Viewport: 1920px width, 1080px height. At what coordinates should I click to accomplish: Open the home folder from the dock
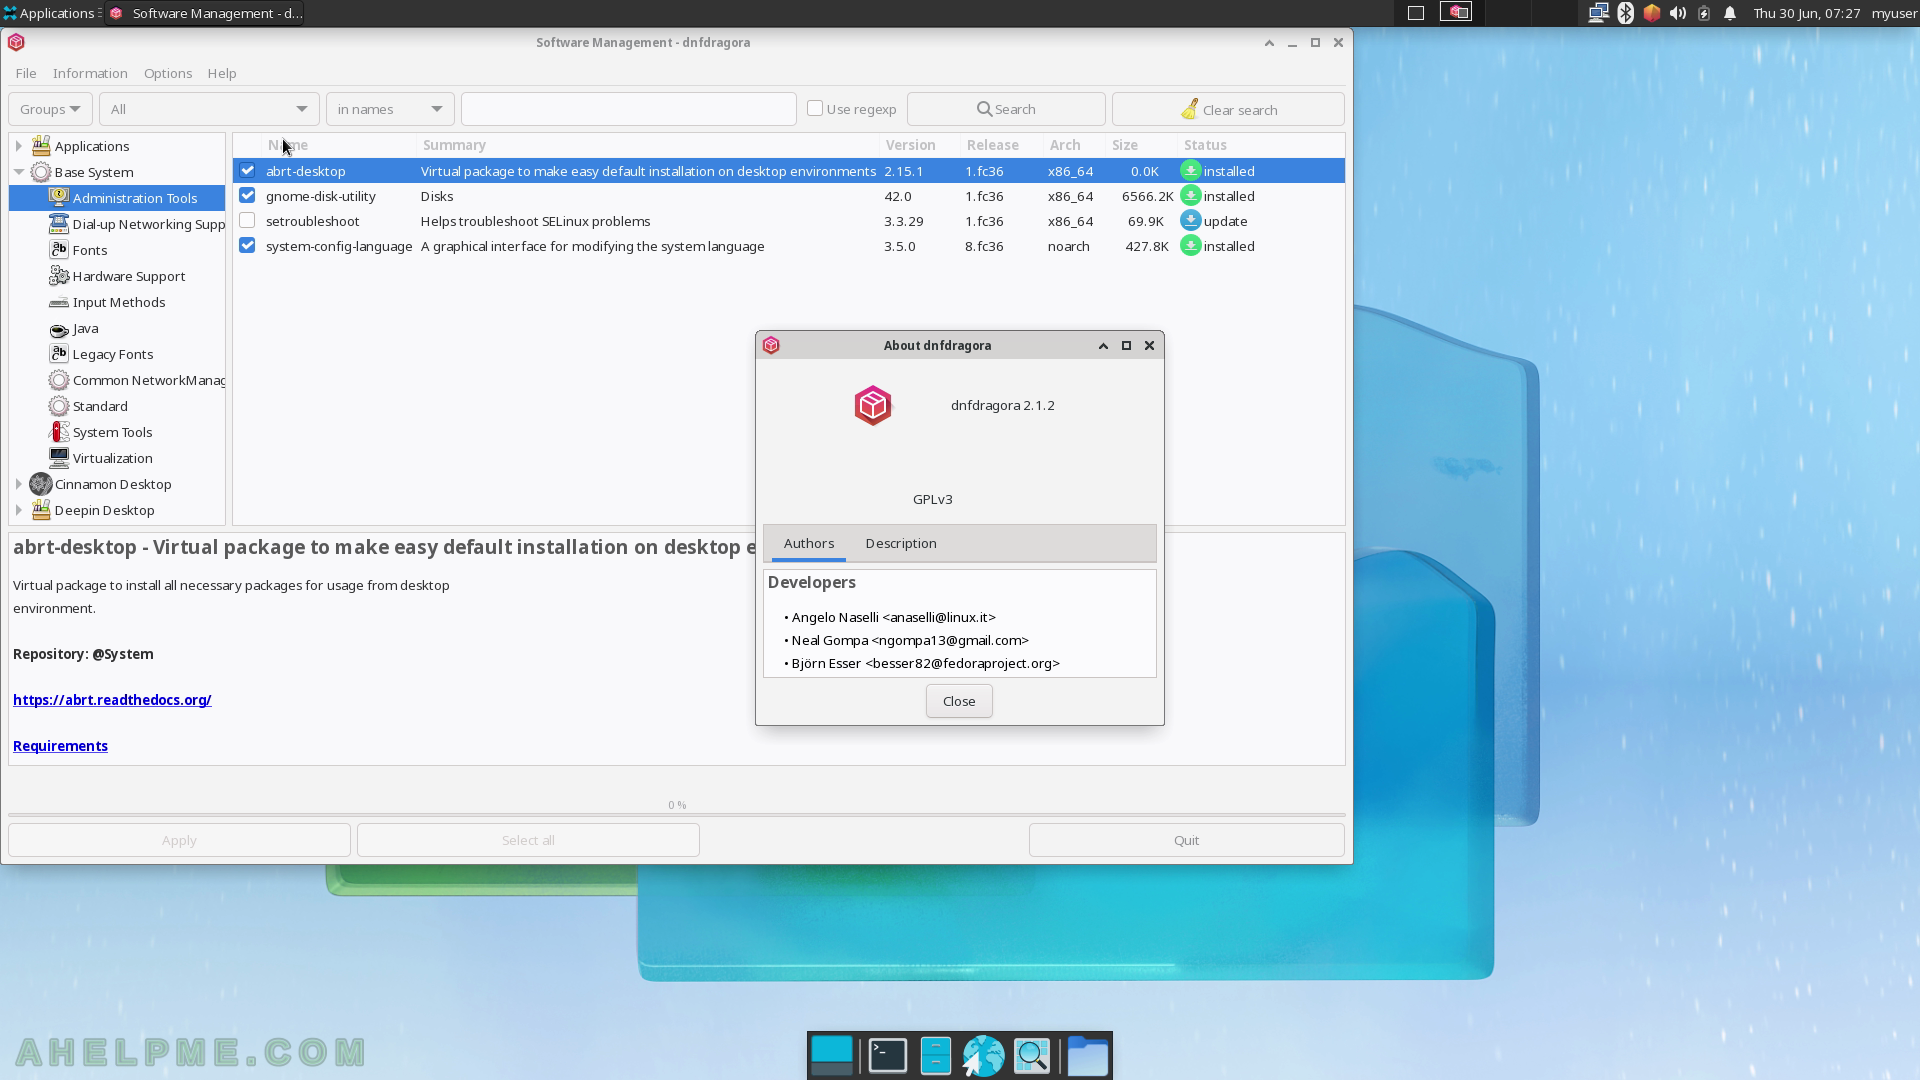click(x=1087, y=1056)
